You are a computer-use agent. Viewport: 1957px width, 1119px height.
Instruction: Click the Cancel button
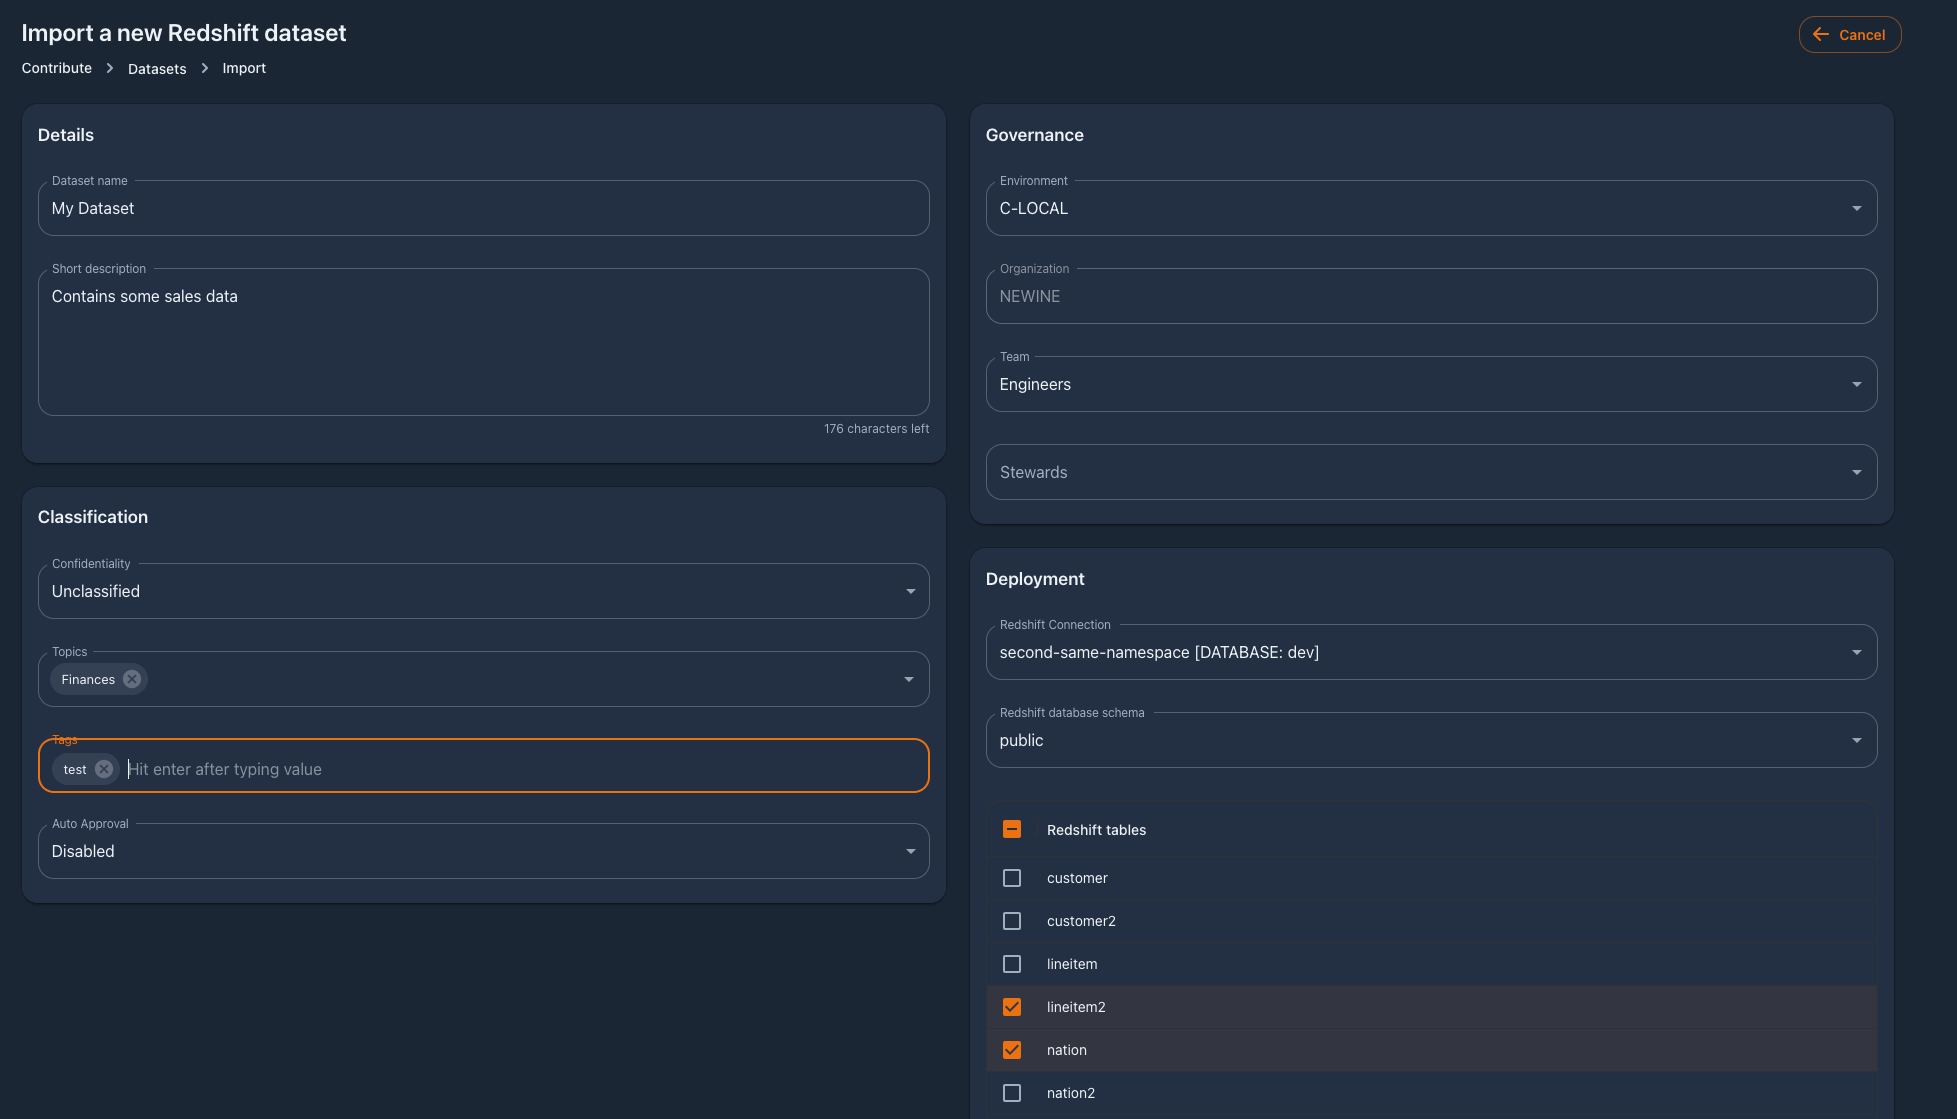click(x=1850, y=34)
